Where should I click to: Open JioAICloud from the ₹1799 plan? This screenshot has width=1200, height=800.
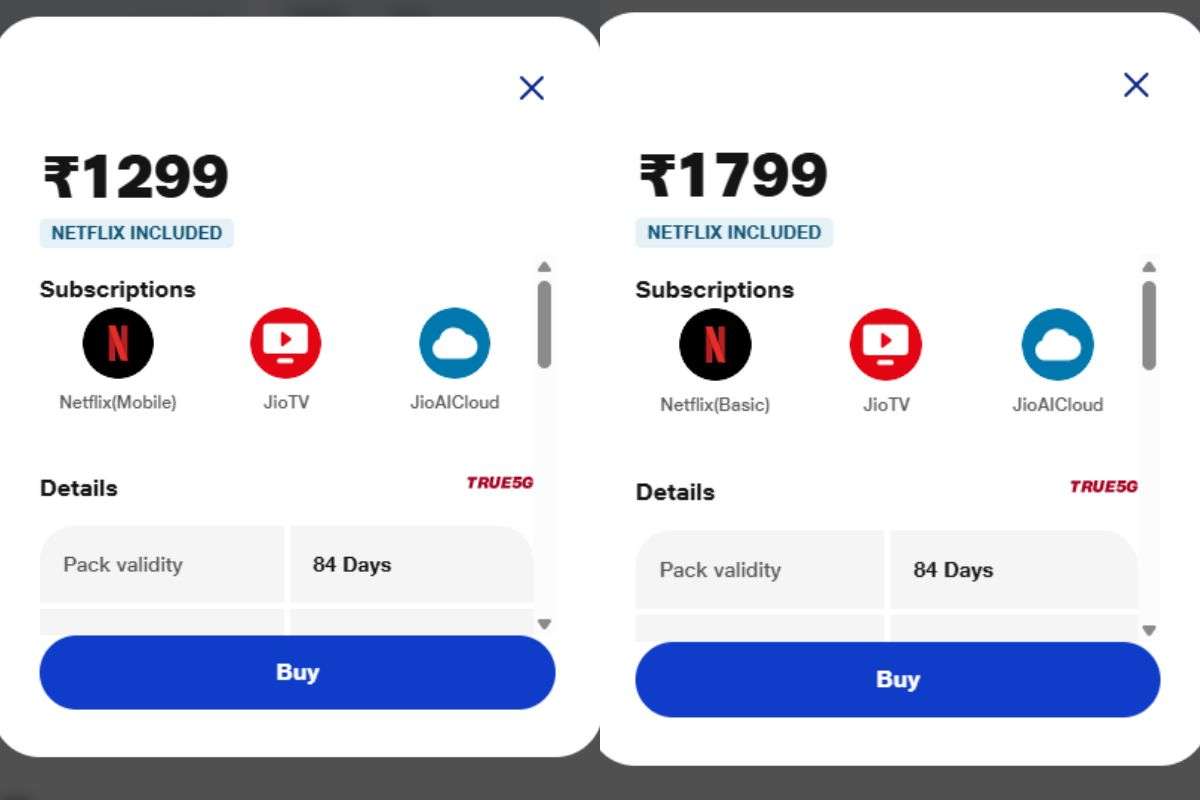tap(1057, 344)
